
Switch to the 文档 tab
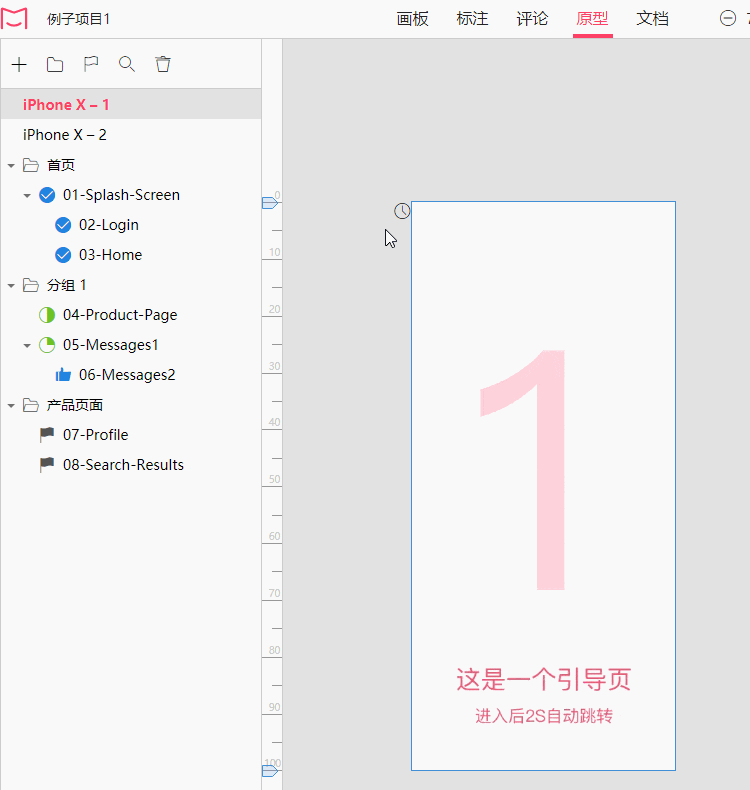click(652, 19)
